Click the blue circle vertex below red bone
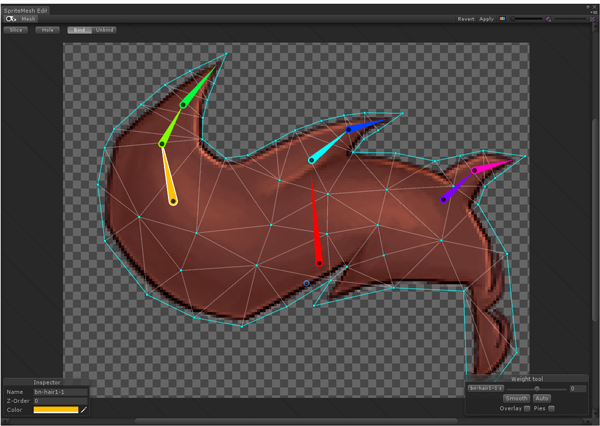 (x=307, y=283)
